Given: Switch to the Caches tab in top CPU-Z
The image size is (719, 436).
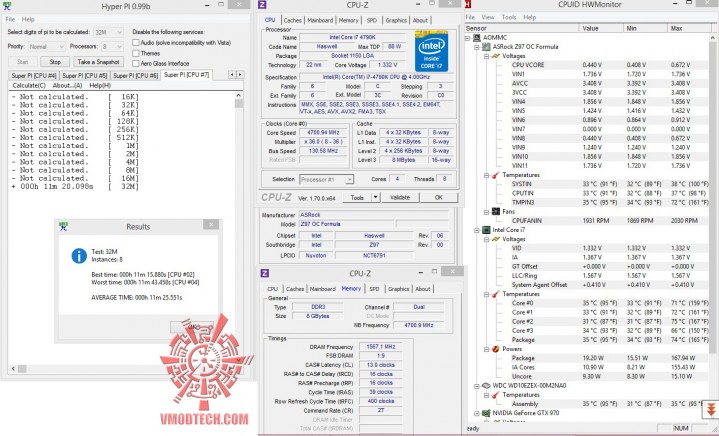Looking at the screenshot, I should pos(293,21).
